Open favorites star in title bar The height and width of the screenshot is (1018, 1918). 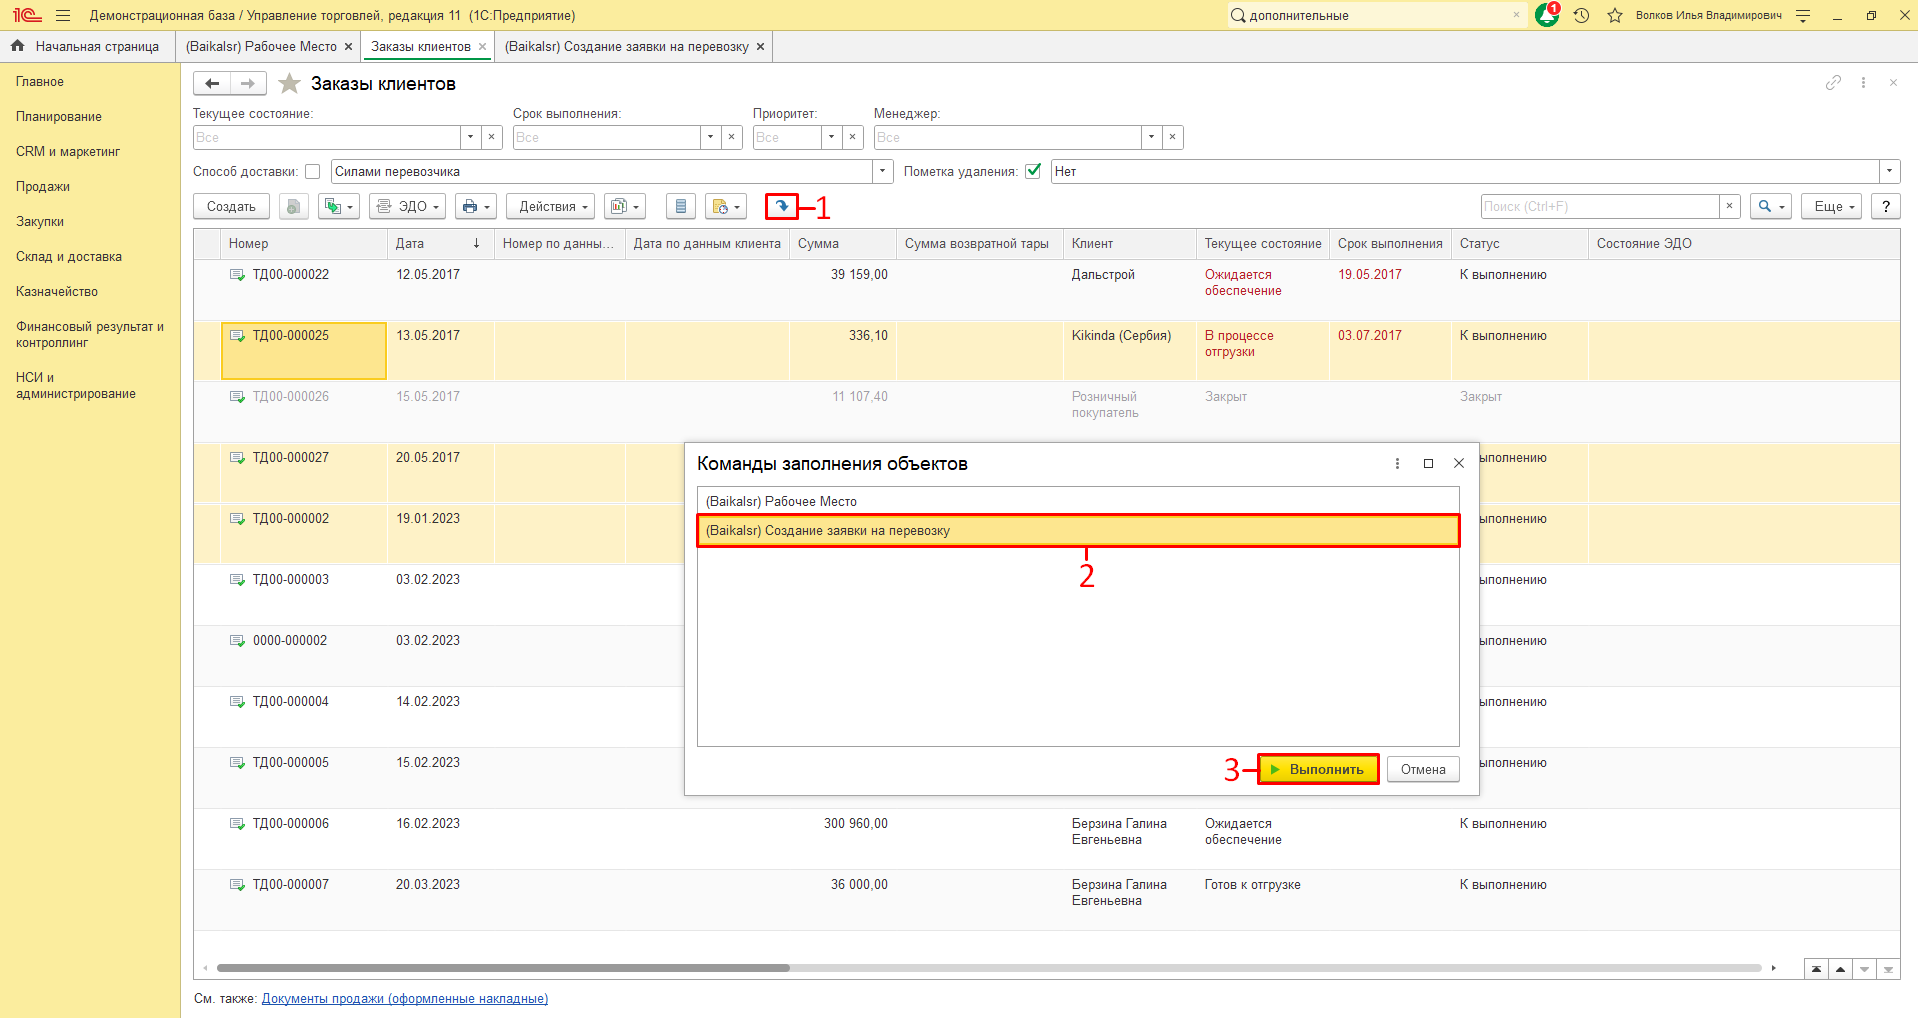pyautogui.click(x=1614, y=15)
